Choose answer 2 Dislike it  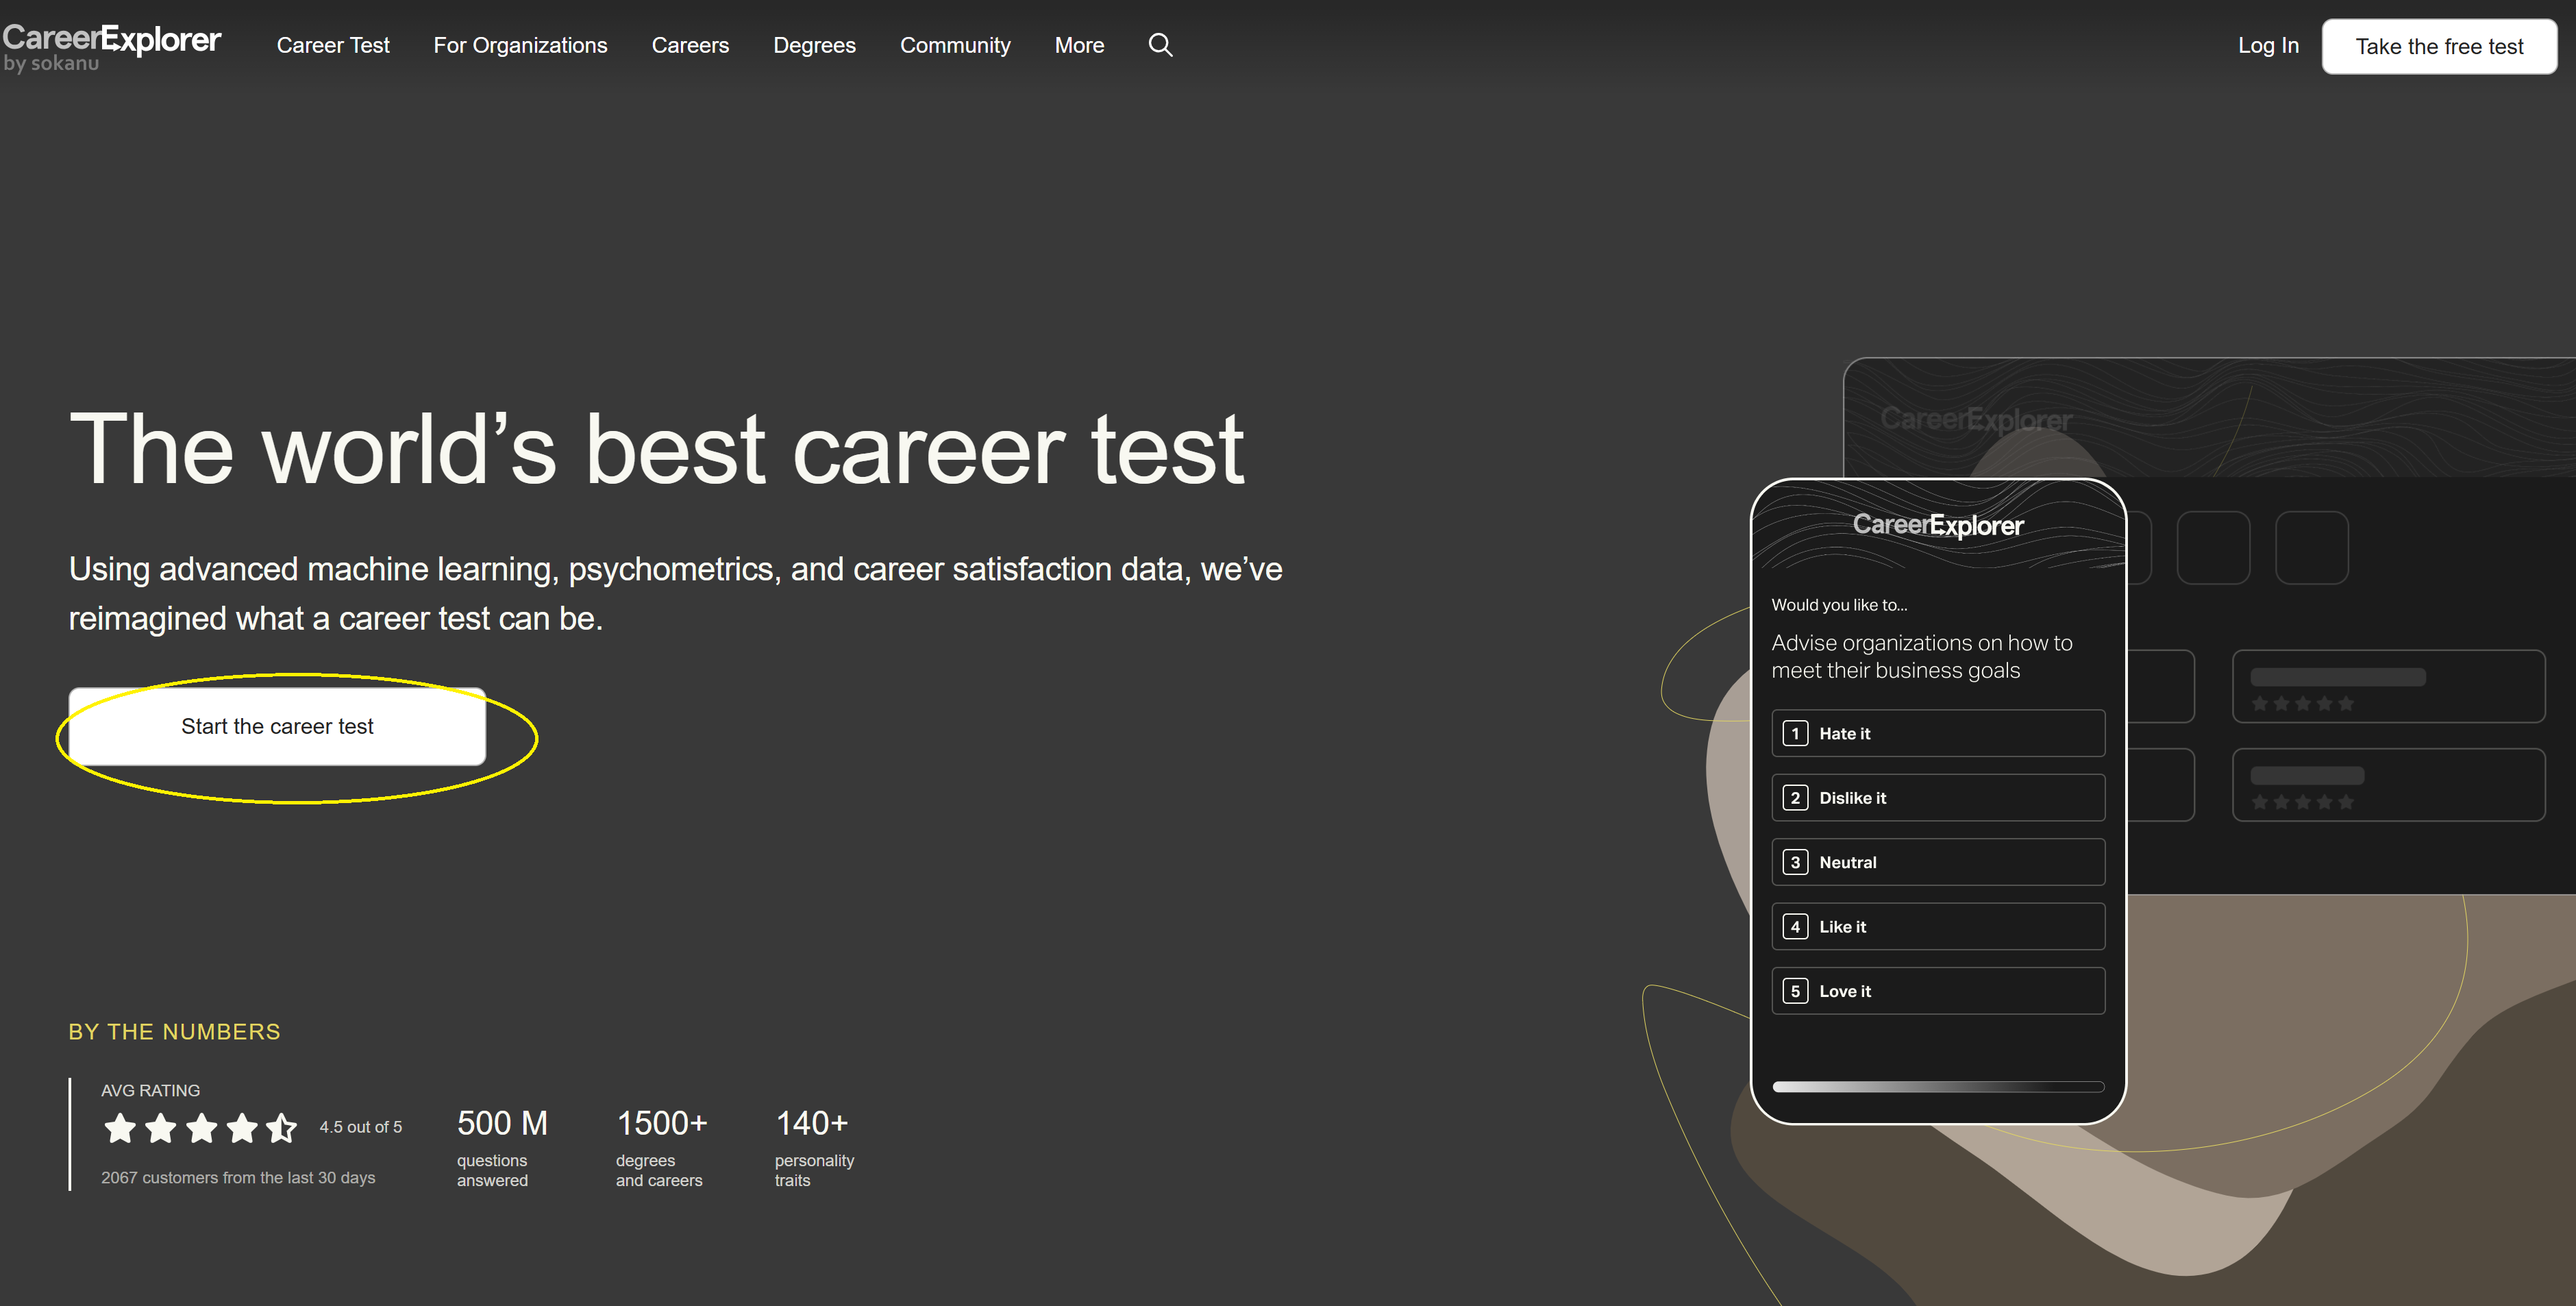(1938, 798)
